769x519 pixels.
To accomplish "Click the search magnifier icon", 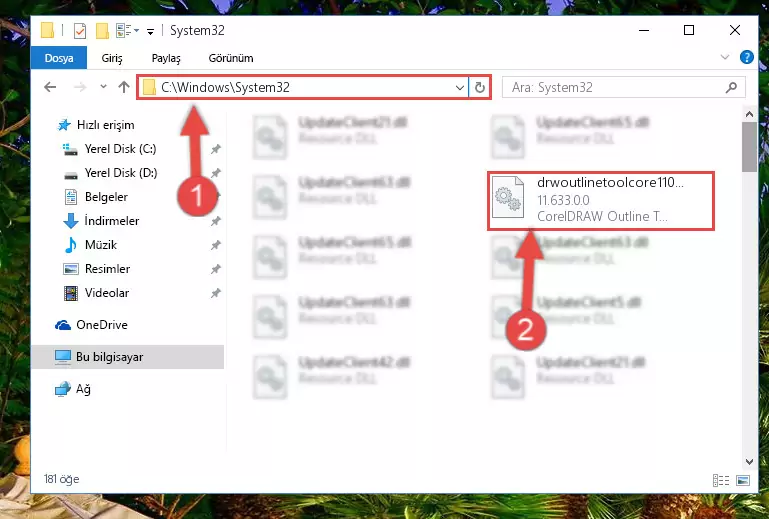I will 731,87.
